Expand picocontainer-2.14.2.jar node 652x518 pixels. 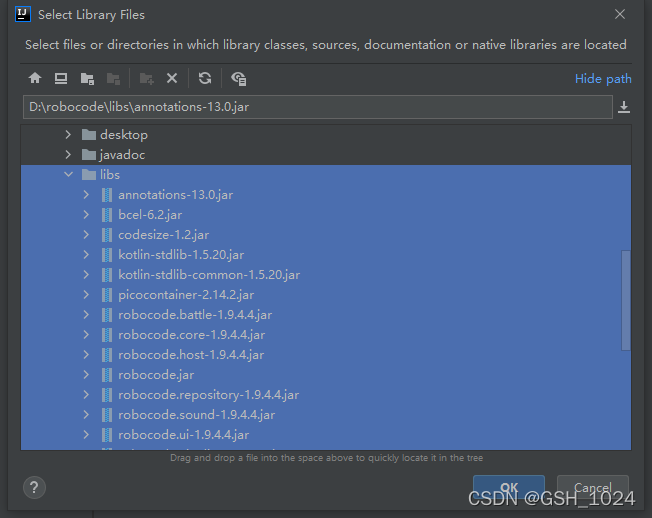(x=86, y=294)
